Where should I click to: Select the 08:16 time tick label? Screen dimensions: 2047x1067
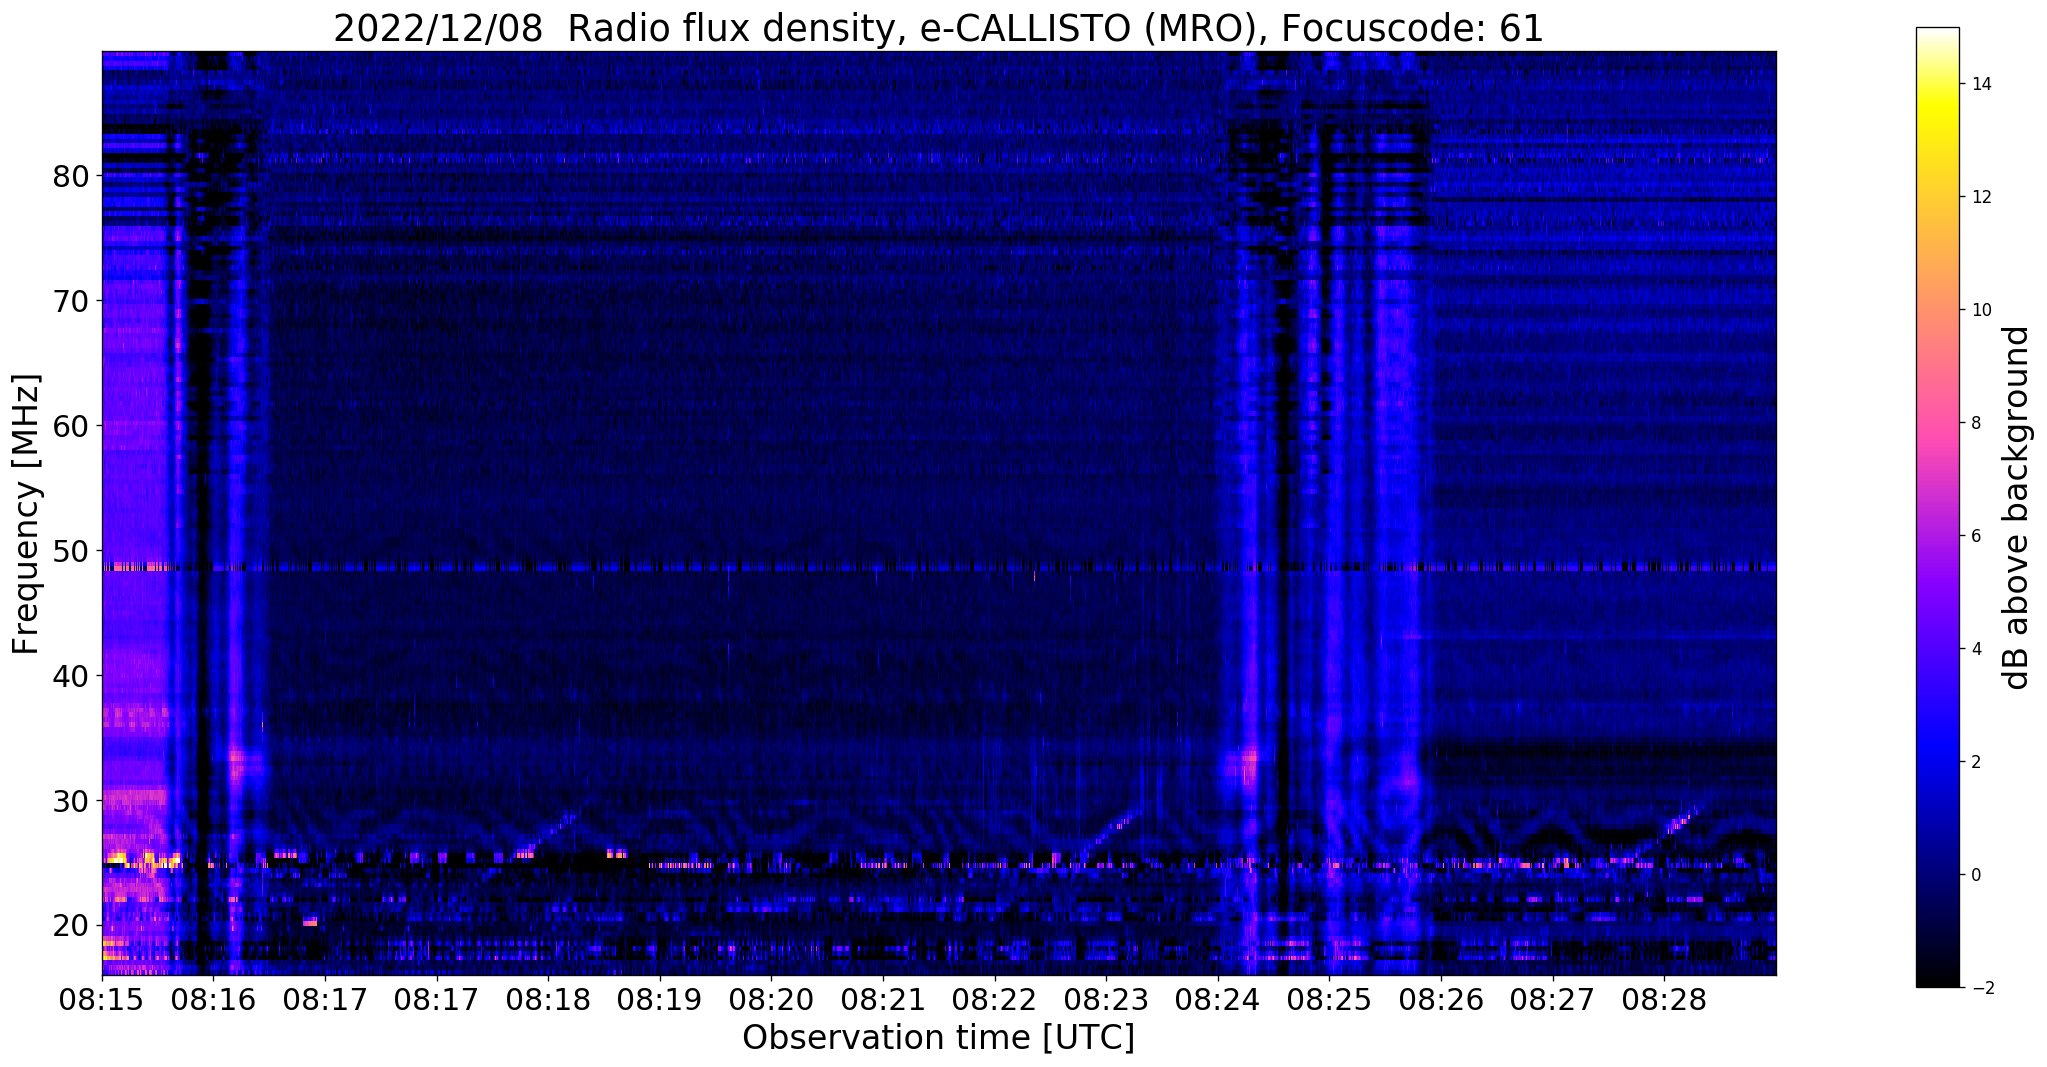coord(213,1000)
